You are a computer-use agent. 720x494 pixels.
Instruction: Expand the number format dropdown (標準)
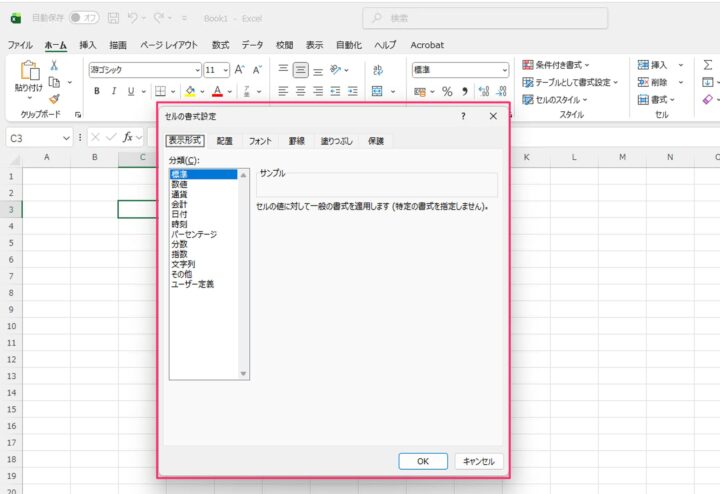[504, 70]
